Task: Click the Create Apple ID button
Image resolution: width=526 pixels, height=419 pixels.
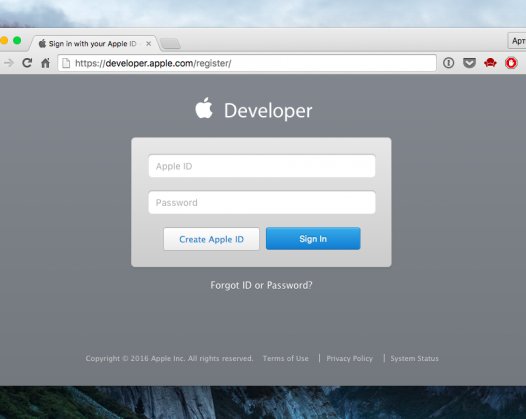Action: click(x=211, y=239)
